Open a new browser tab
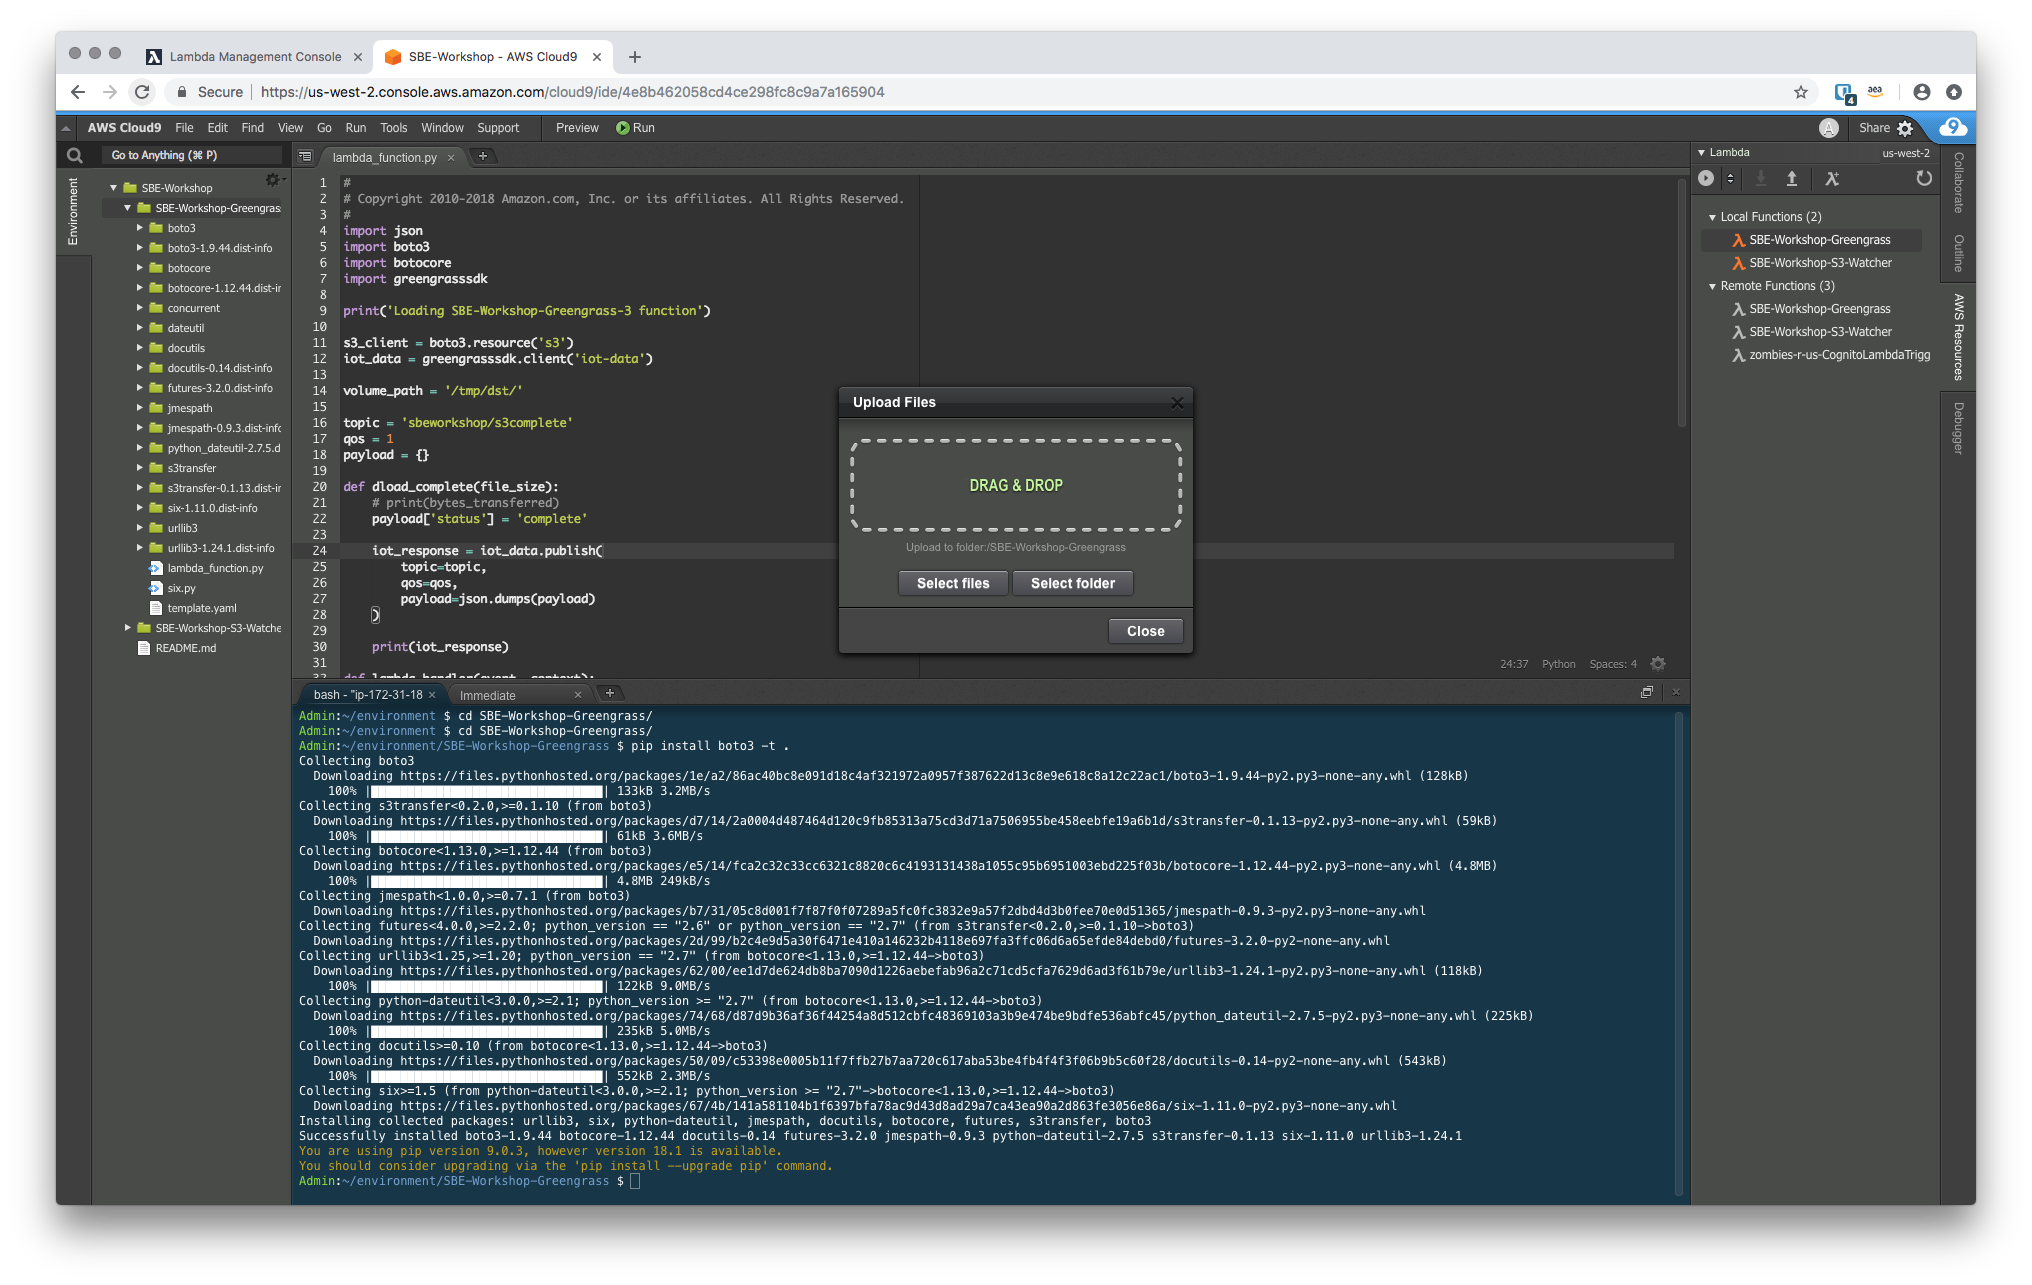Viewport: 2032px width, 1285px height. 634,57
